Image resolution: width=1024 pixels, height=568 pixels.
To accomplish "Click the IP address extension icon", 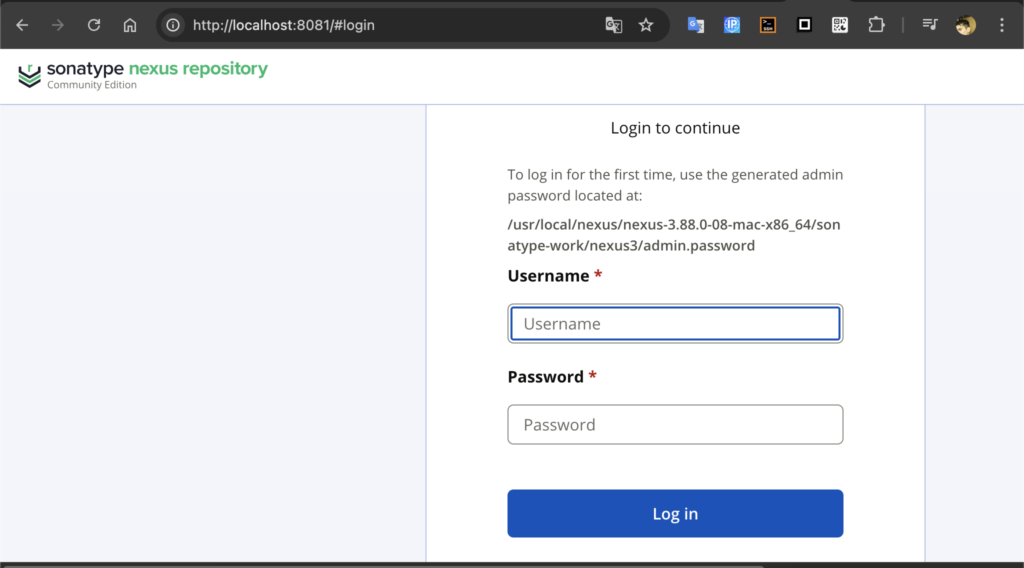I will 732,25.
